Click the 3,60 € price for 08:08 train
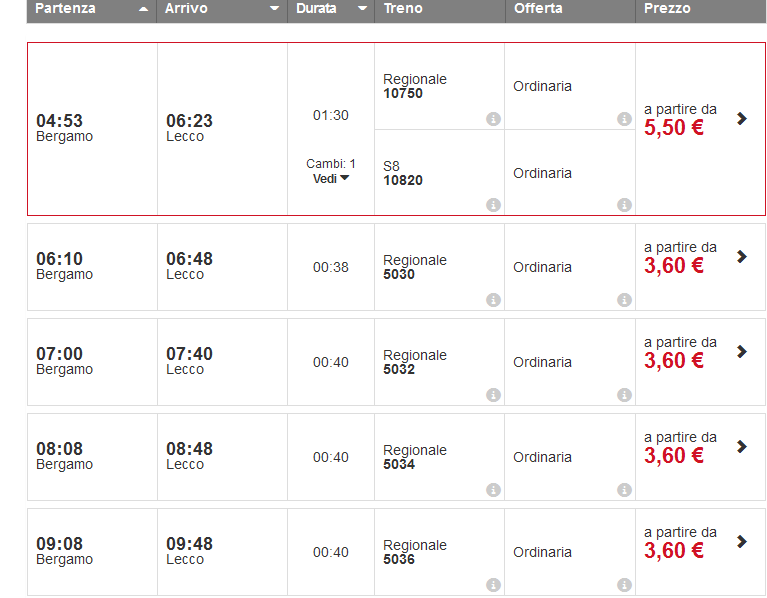Screen dimensions: 767x598 674,456
